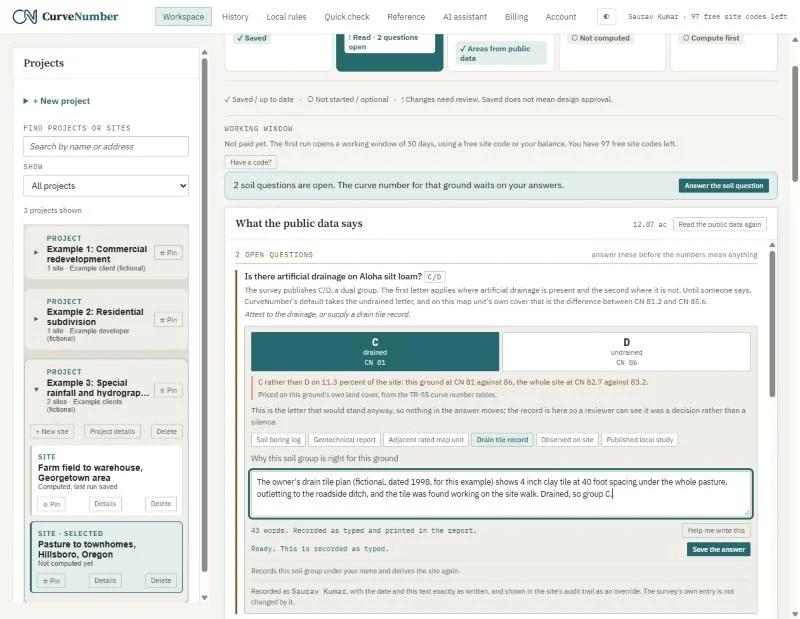The width and height of the screenshot is (800, 619).
Task: Pin Example 1: Commercial redevelopment project
Action: click(168, 253)
